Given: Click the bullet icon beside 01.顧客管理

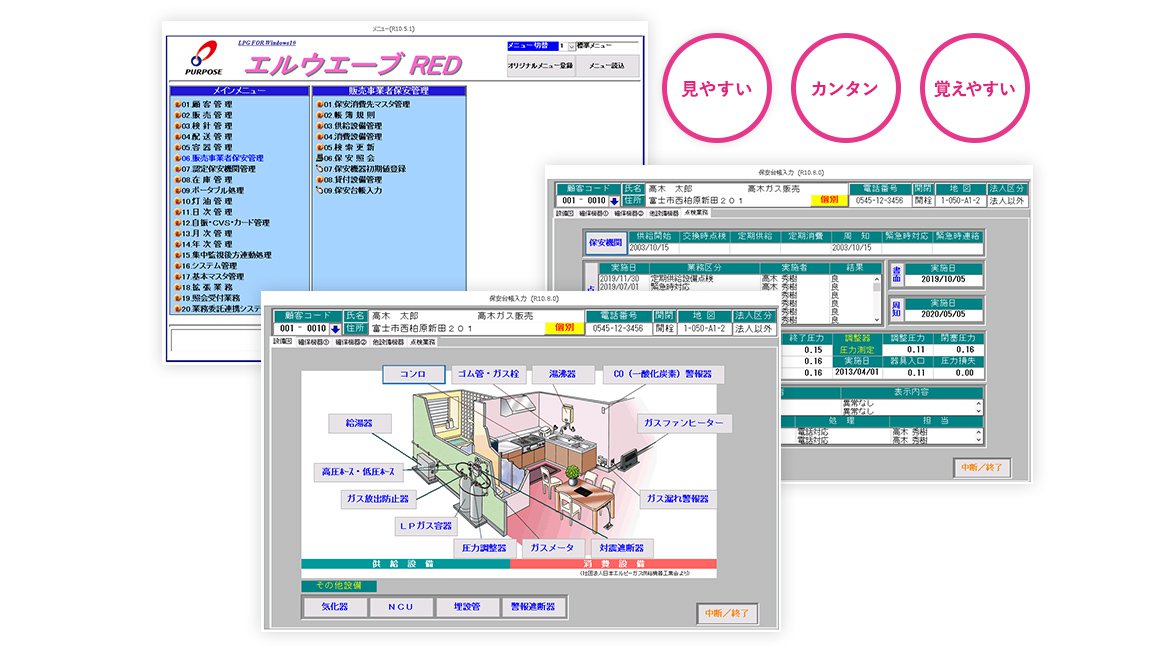Looking at the screenshot, I should [x=177, y=105].
